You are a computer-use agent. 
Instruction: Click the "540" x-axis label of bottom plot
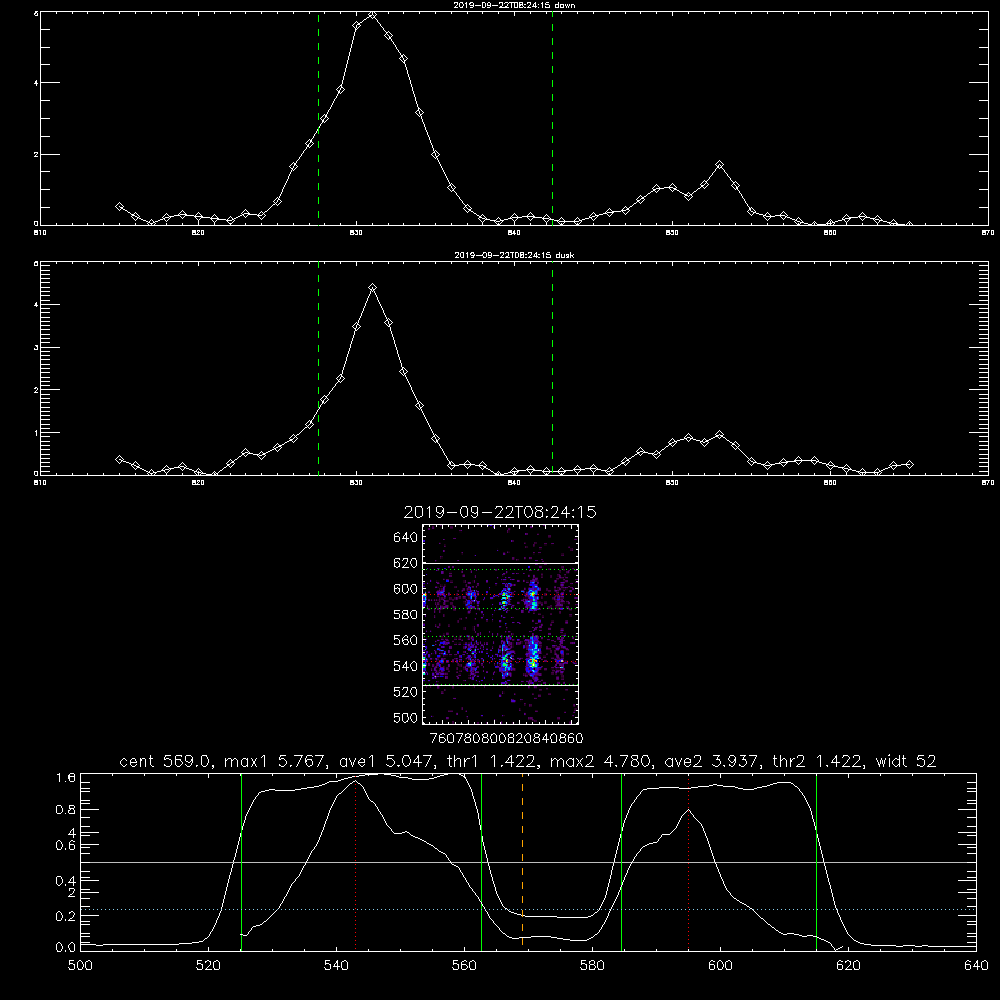click(336, 966)
